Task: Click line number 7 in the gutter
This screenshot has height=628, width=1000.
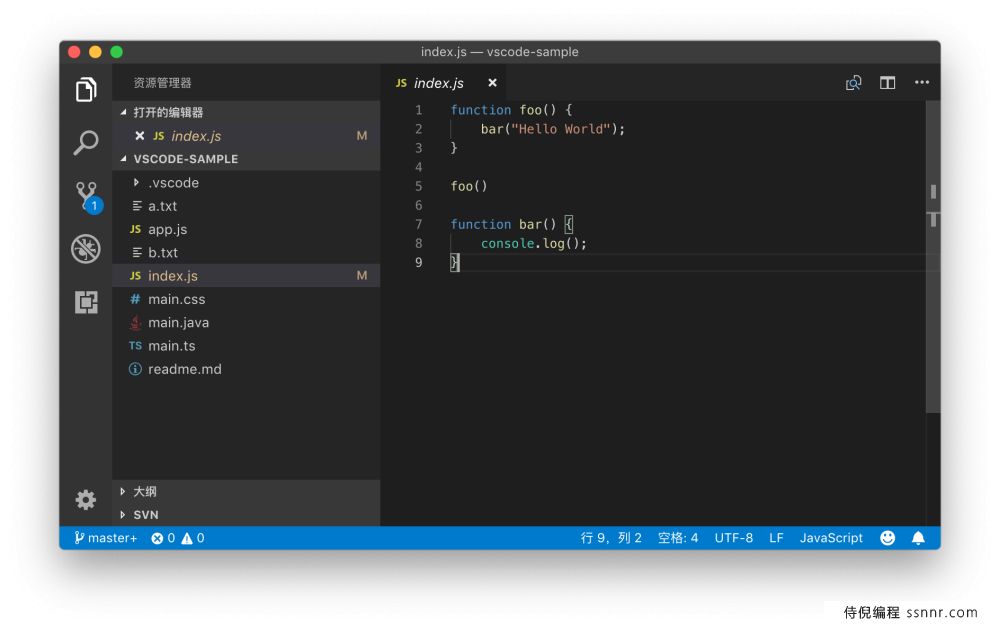Action: pyautogui.click(x=419, y=224)
